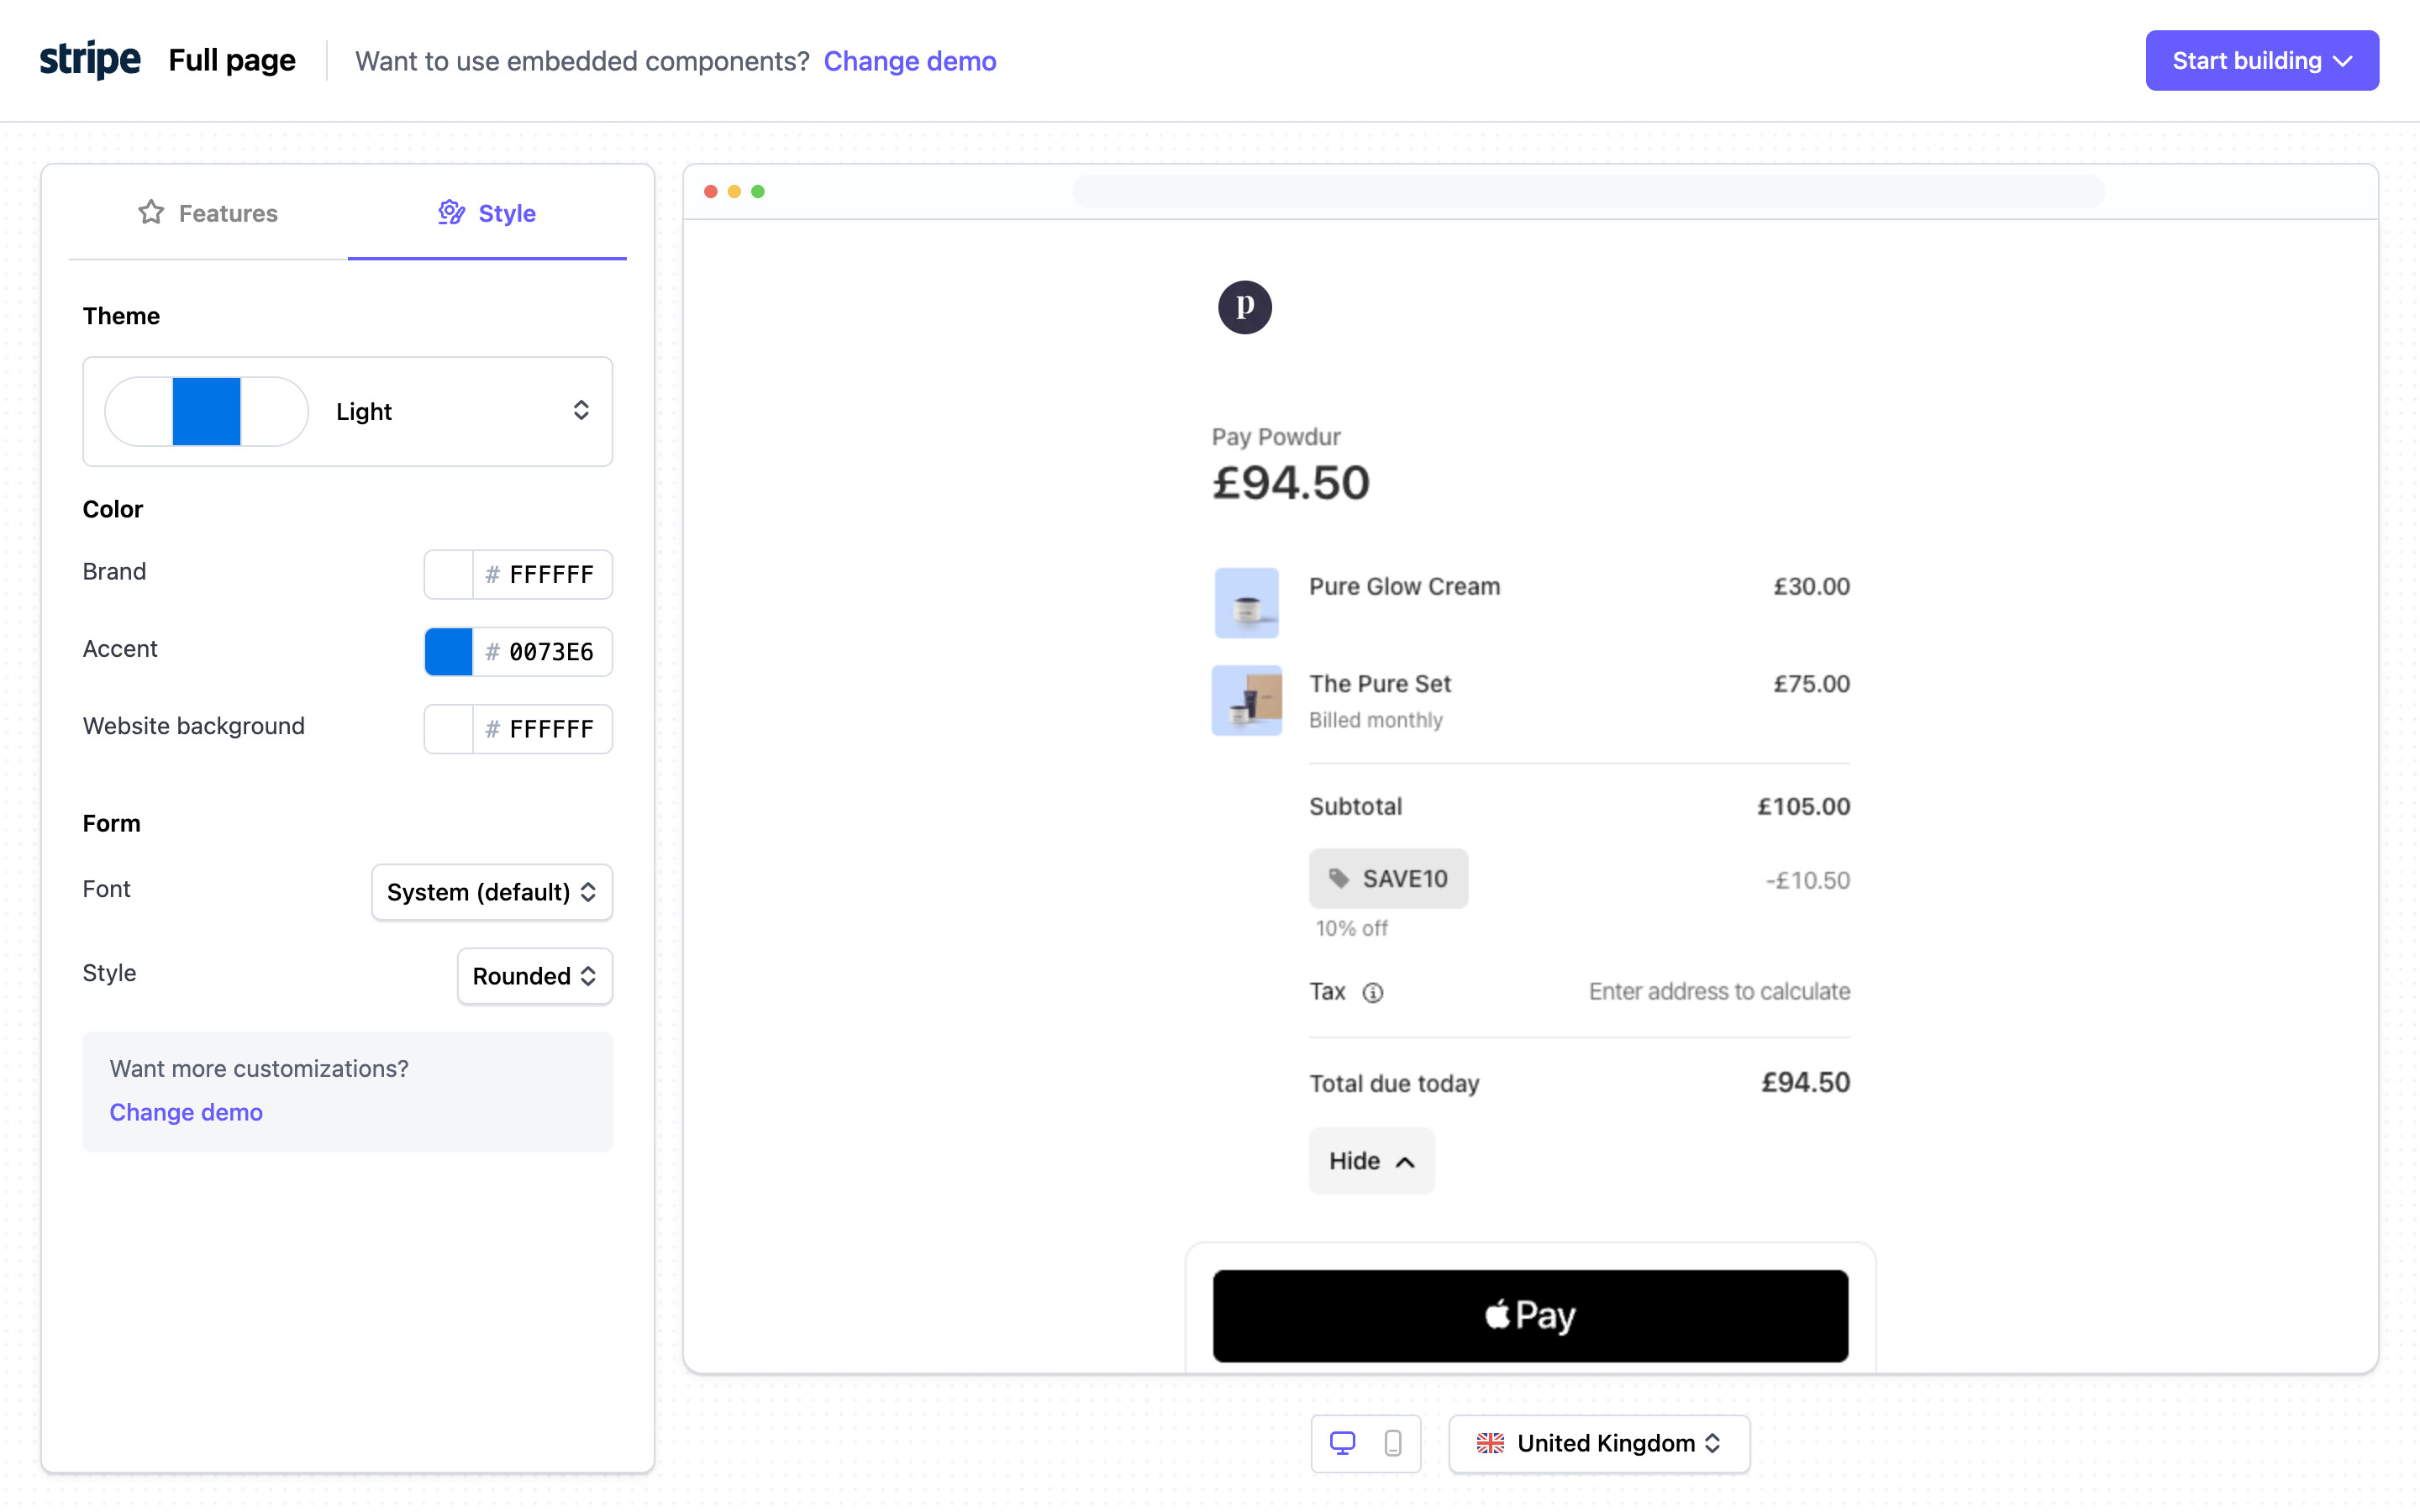Switch to mobile preview view
2420x1512 pixels.
point(1392,1443)
